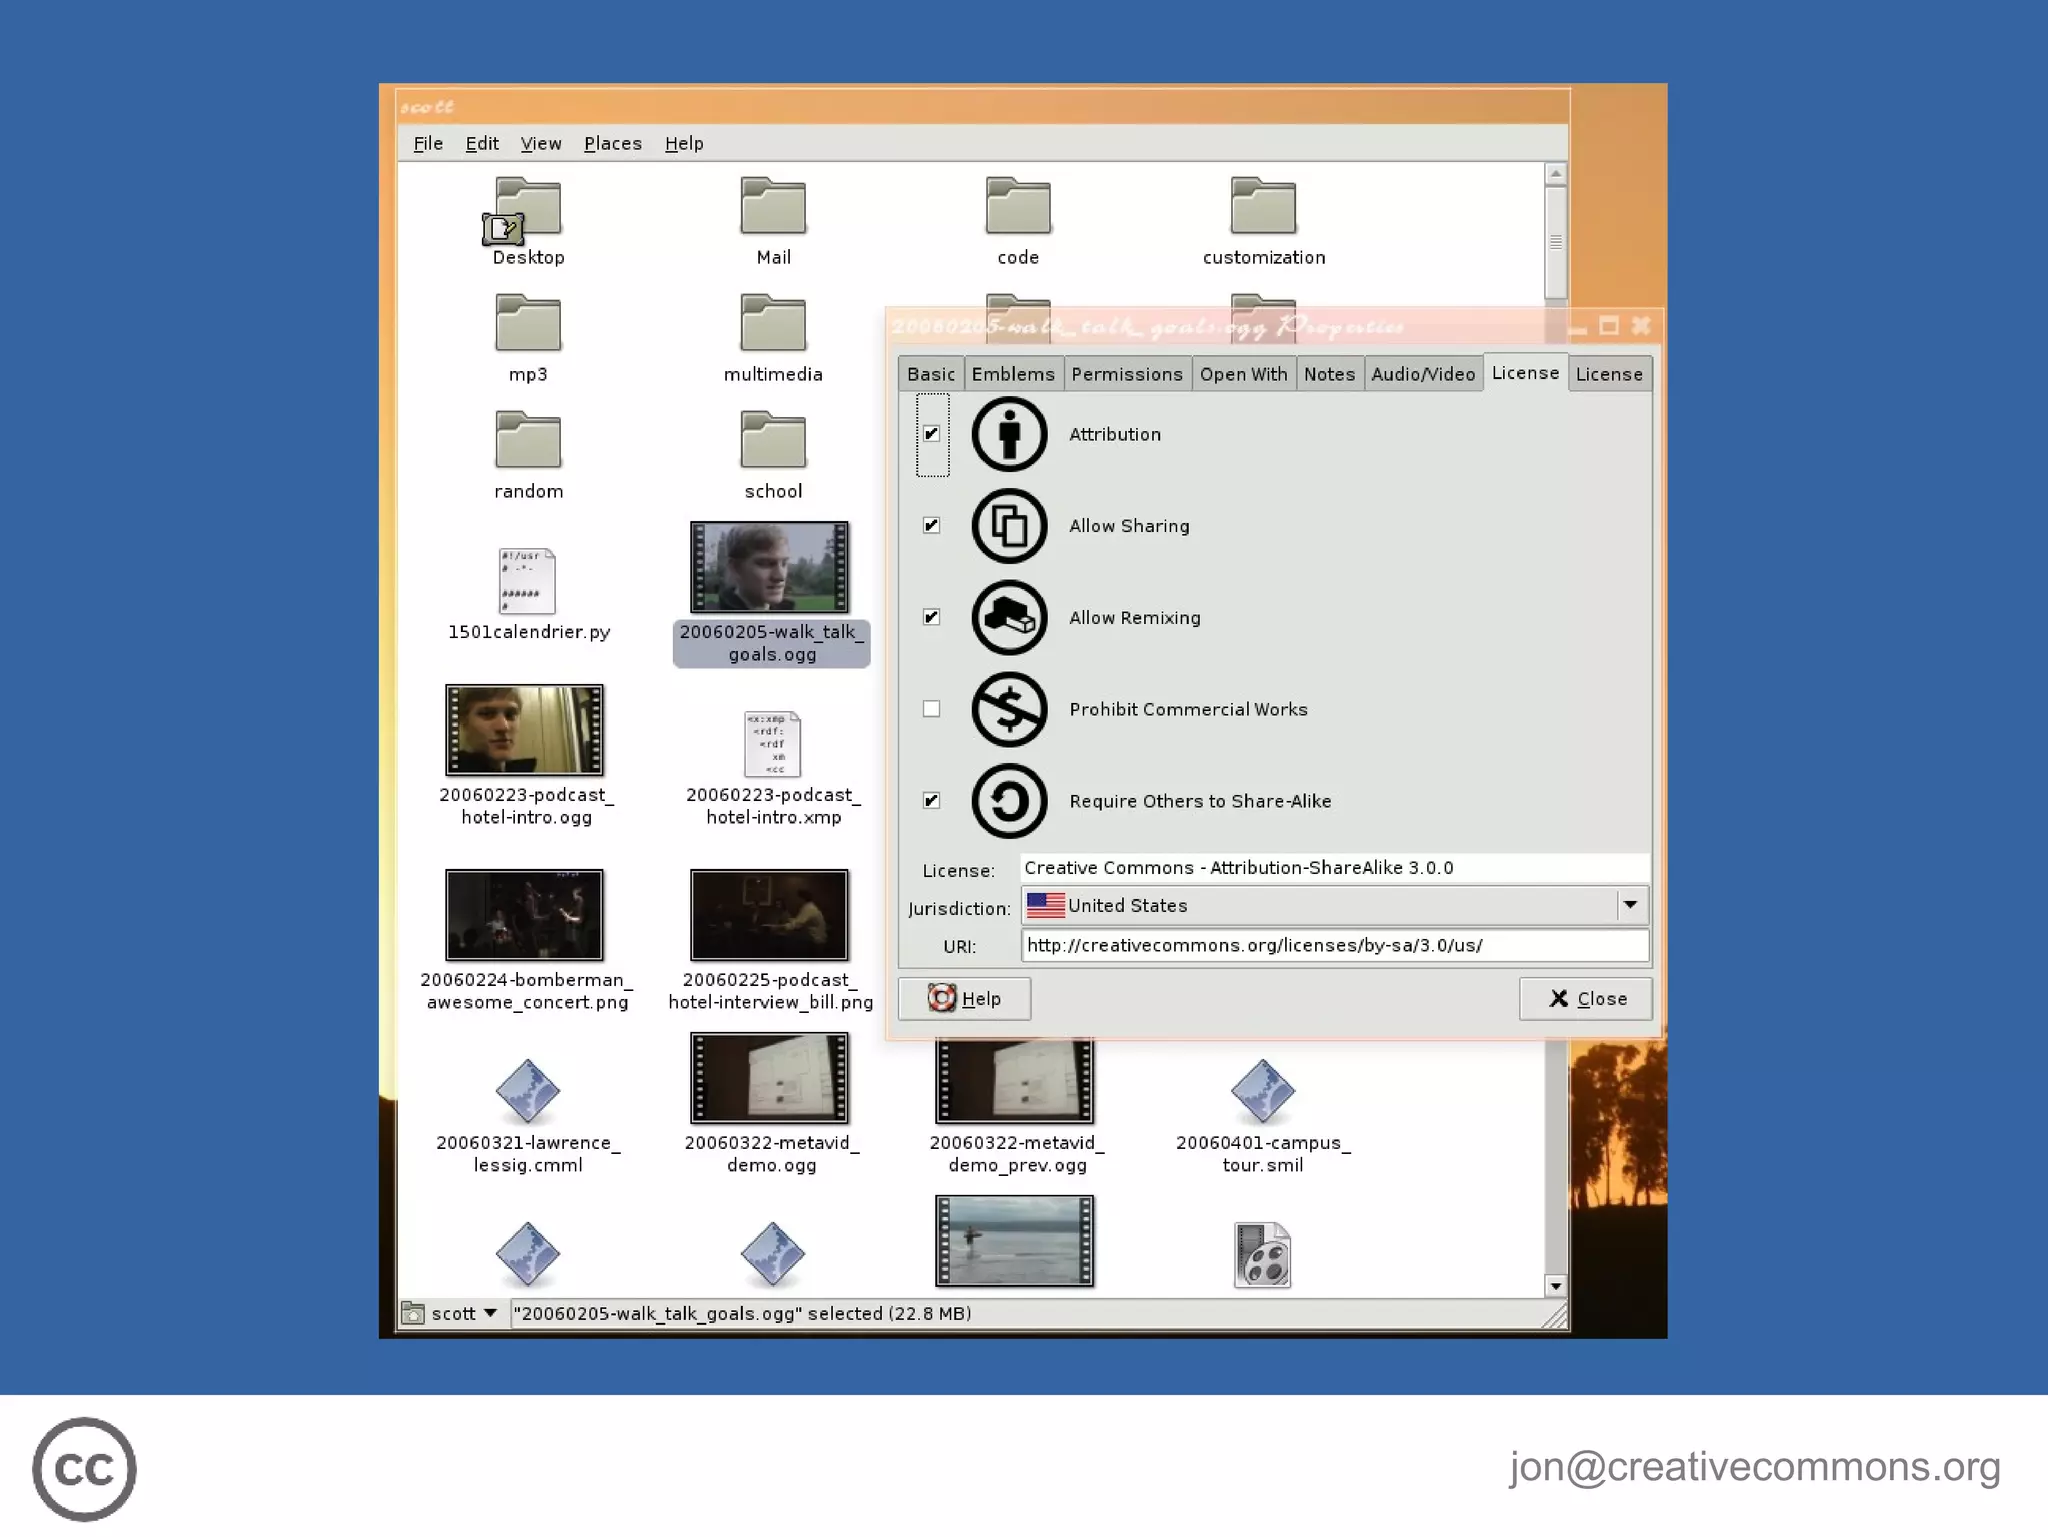This screenshot has width=2048, height=1537.
Task: Select the 1501calendrier.py script file icon
Action: point(527,581)
